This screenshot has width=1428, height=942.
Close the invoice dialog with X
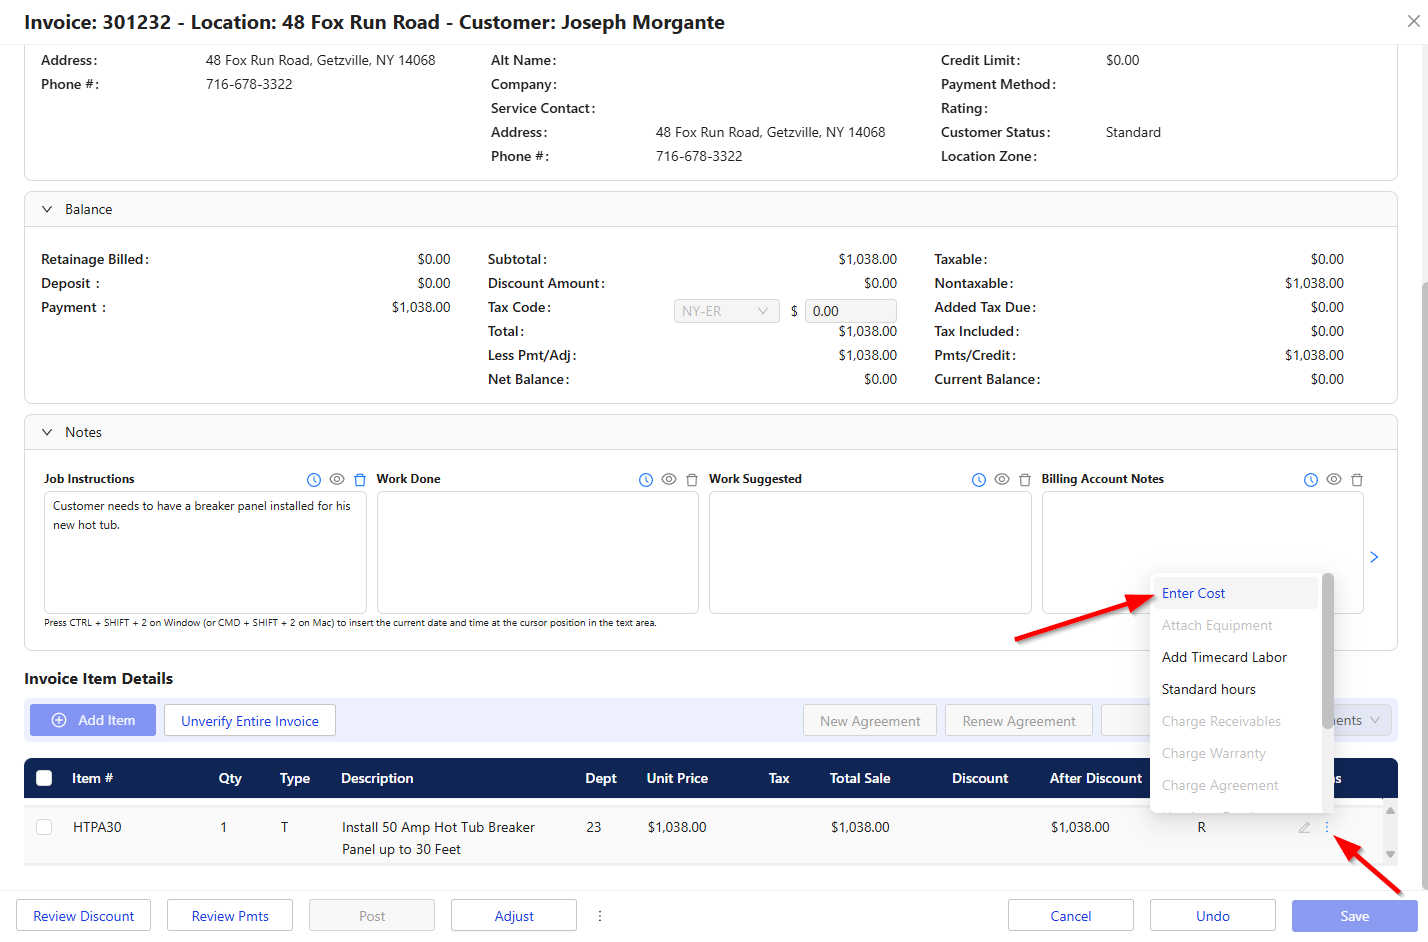tap(1413, 21)
